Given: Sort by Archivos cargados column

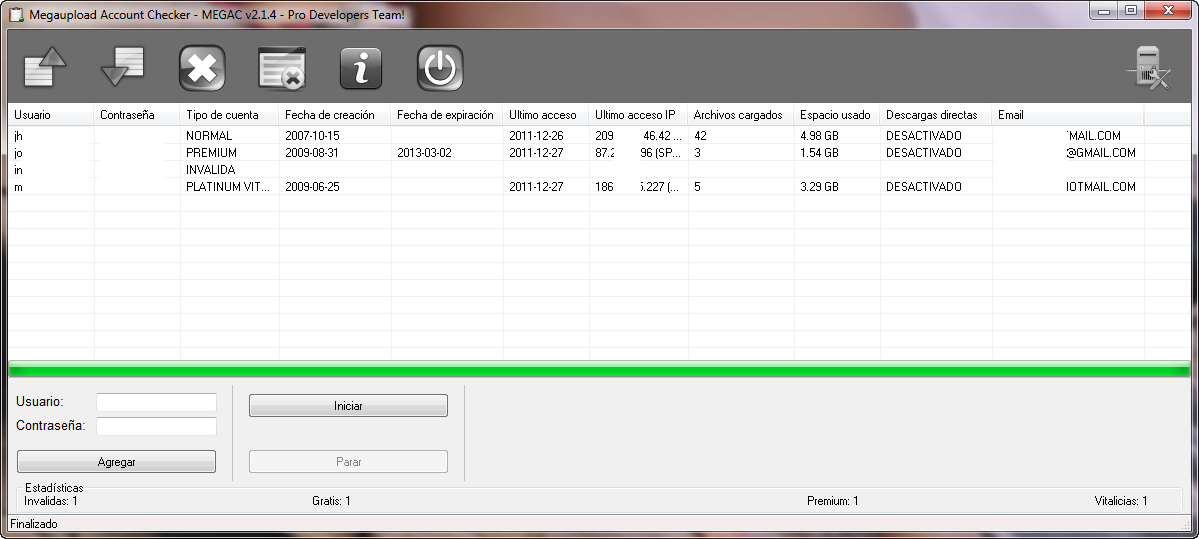Looking at the screenshot, I should click(x=741, y=115).
